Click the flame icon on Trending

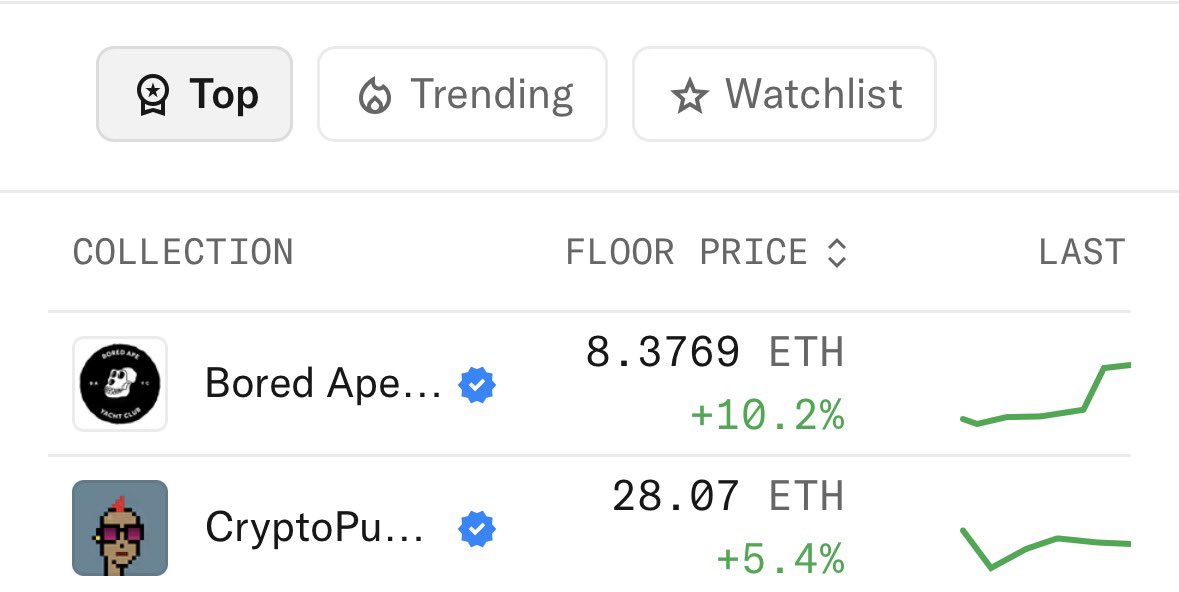click(374, 97)
